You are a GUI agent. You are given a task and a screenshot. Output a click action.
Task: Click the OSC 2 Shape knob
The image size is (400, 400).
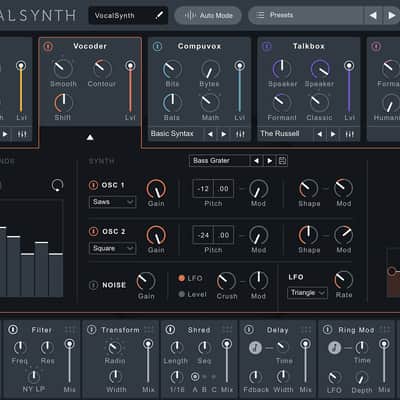click(308, 235)
